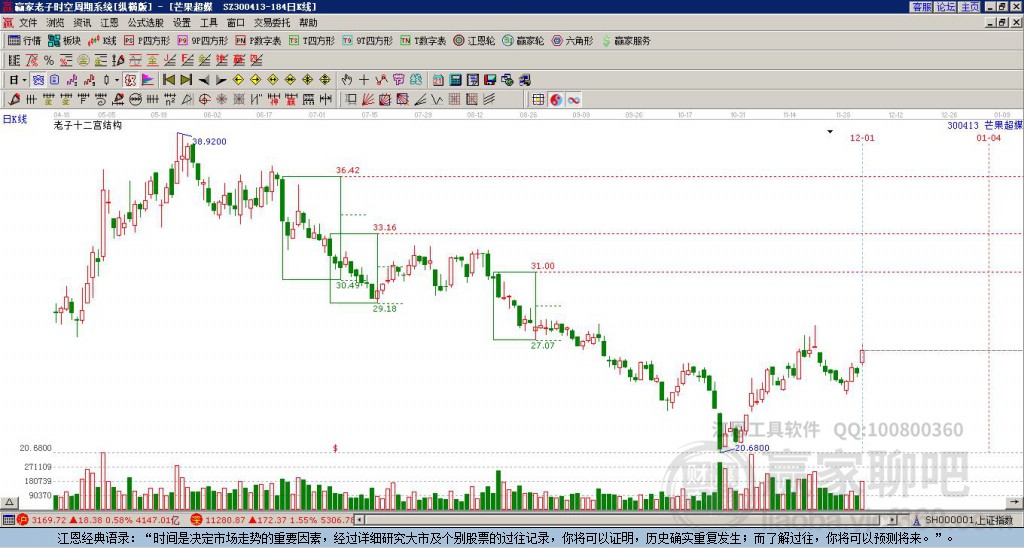Viewport: 1024px width, 548px height.
Task: Open the 9T四方形 tool
Action: pyautogui.click(x=368, y=40)
